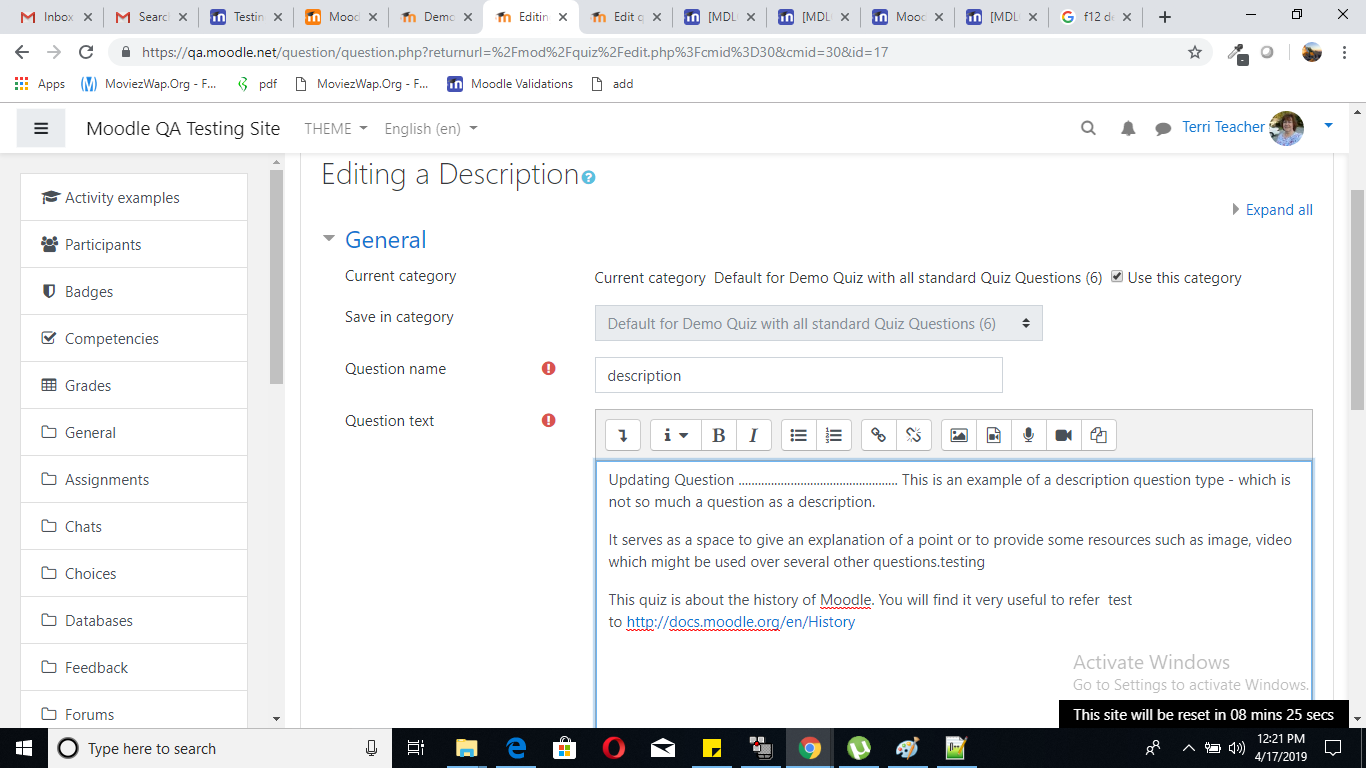Open Participants in sidebar
1366x768 pixels.
pos(134,244)
